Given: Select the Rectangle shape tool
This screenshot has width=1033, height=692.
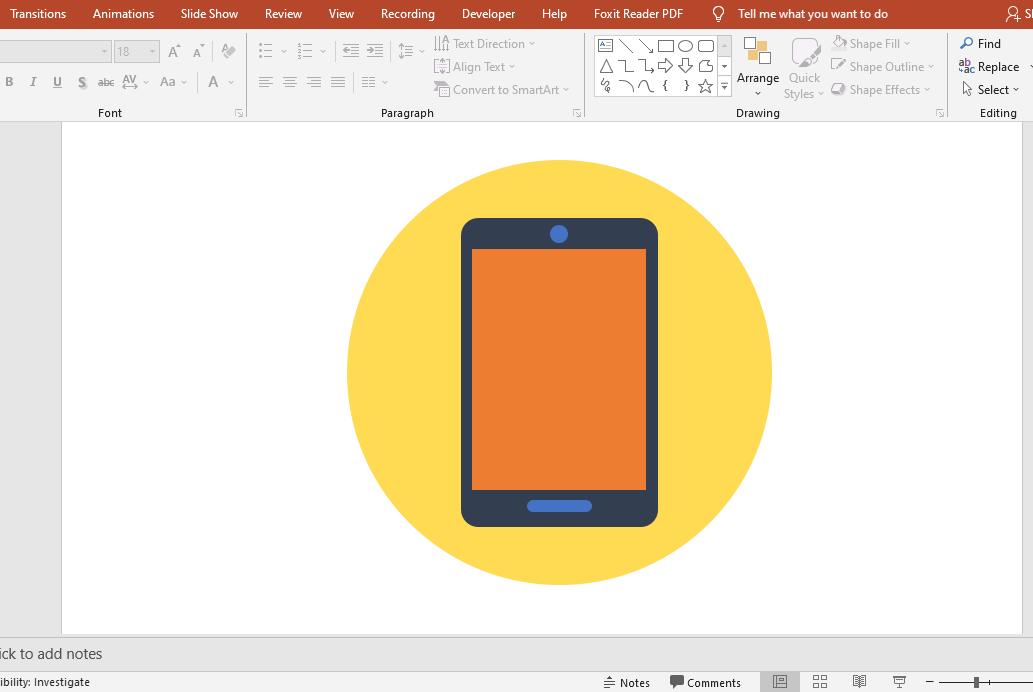Looking at the screenshot, I should (666, 44).
